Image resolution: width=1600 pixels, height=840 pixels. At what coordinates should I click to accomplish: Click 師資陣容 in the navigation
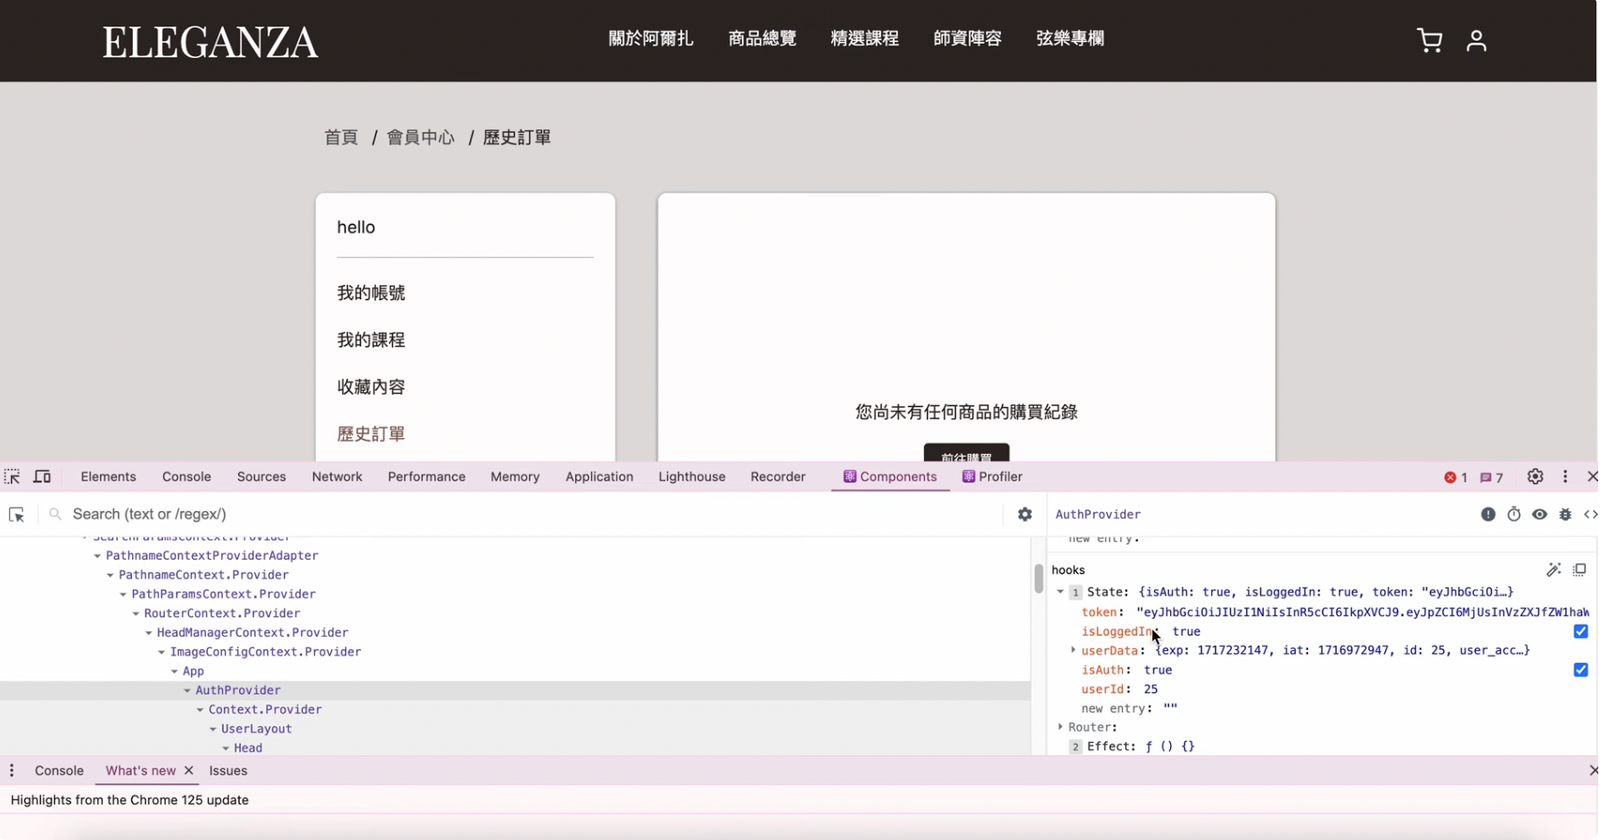[x=967, y=38]
